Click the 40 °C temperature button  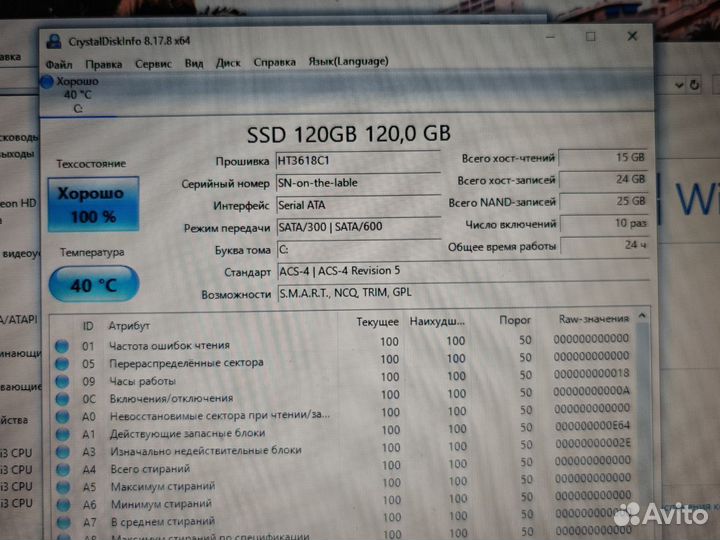click(x=94, y=285)
